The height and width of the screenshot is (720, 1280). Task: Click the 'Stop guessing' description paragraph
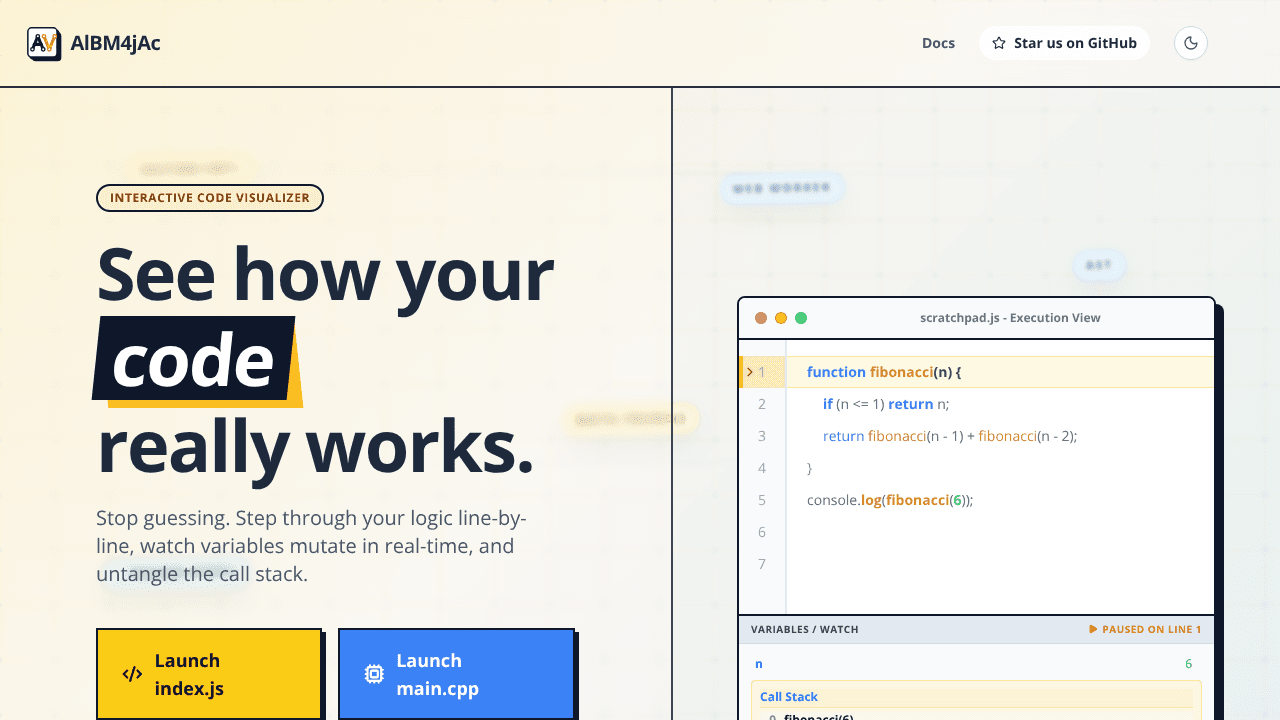click(311, 547)
